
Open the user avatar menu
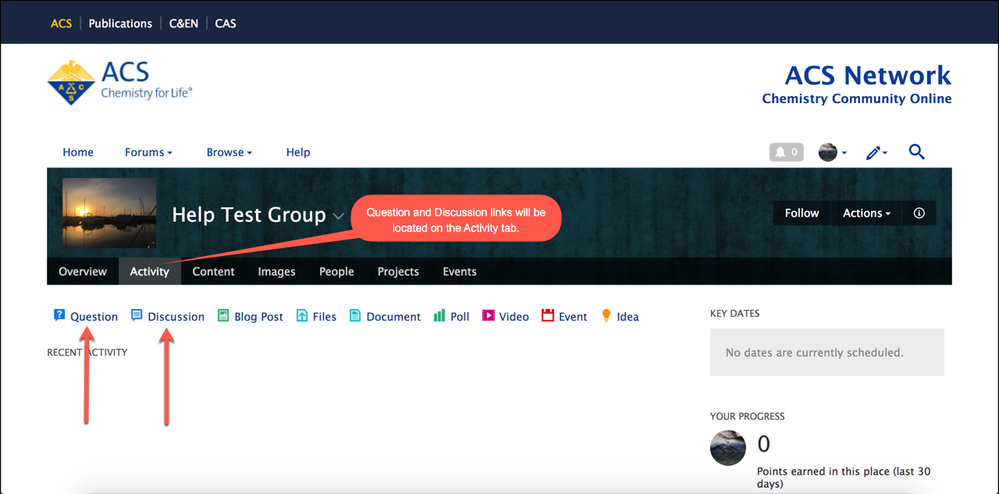832,152
